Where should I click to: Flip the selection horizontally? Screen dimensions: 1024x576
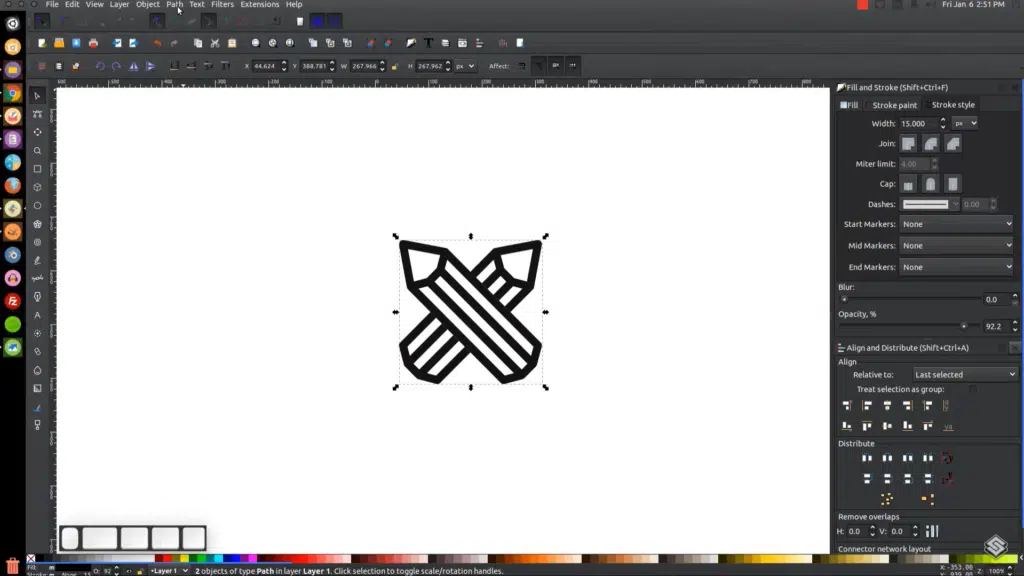click(132, 65)
